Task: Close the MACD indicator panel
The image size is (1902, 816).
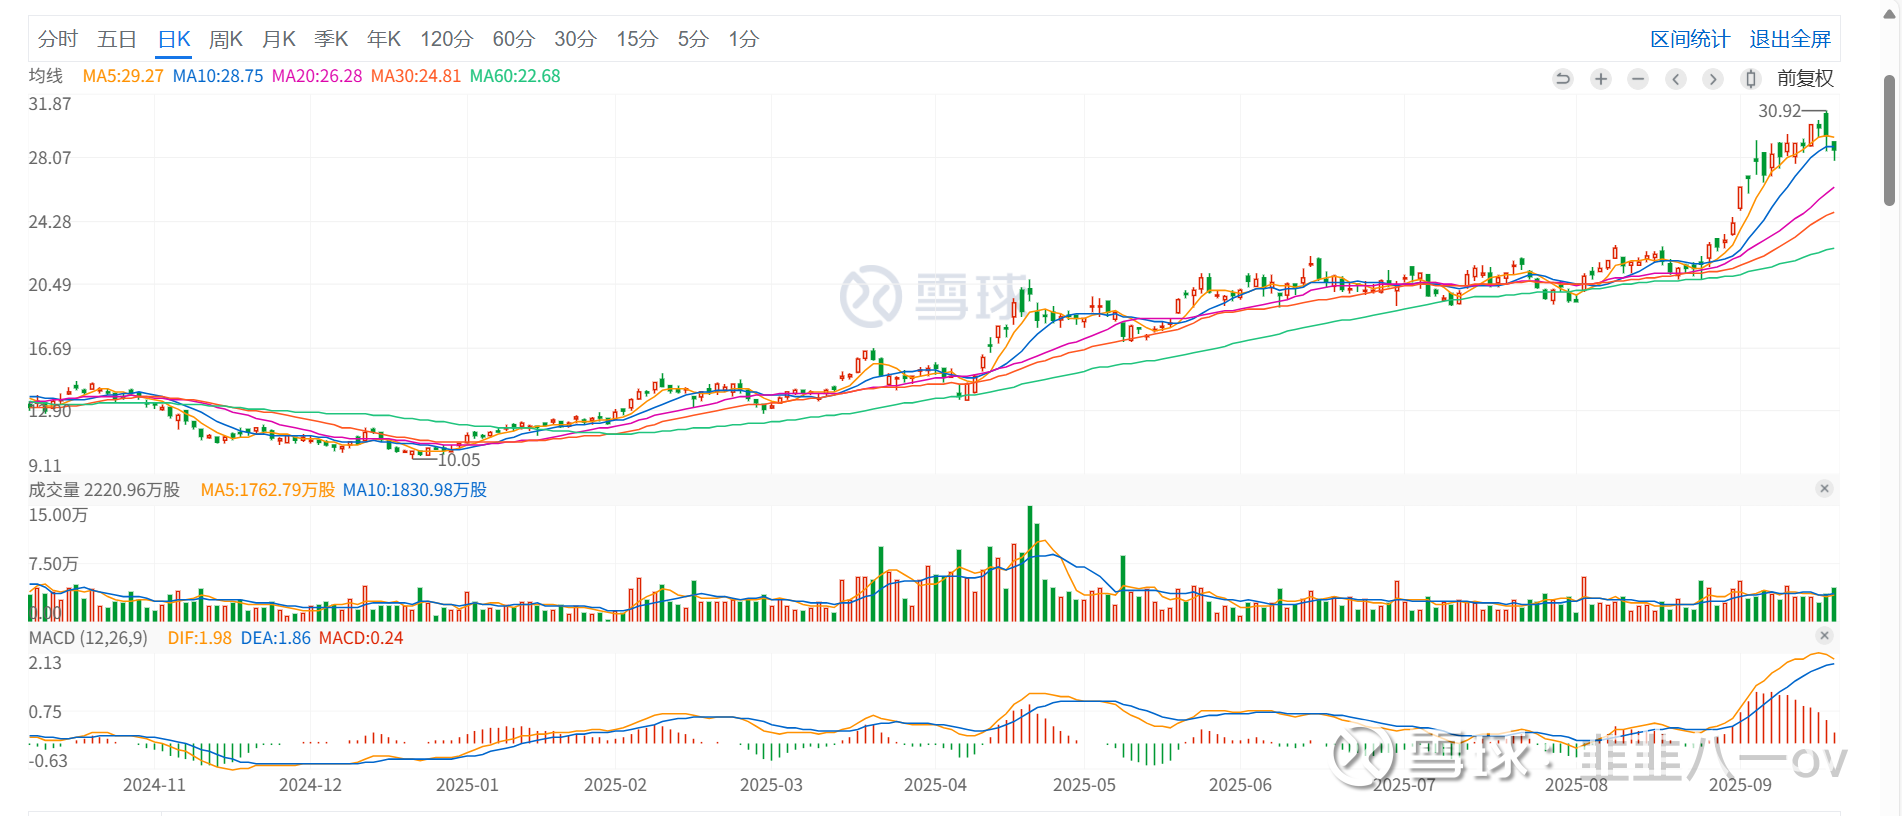Action: point(1824,636)
